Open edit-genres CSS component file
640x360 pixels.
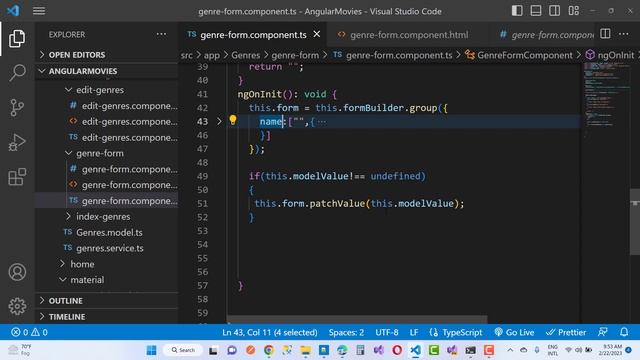pos(129,106)
